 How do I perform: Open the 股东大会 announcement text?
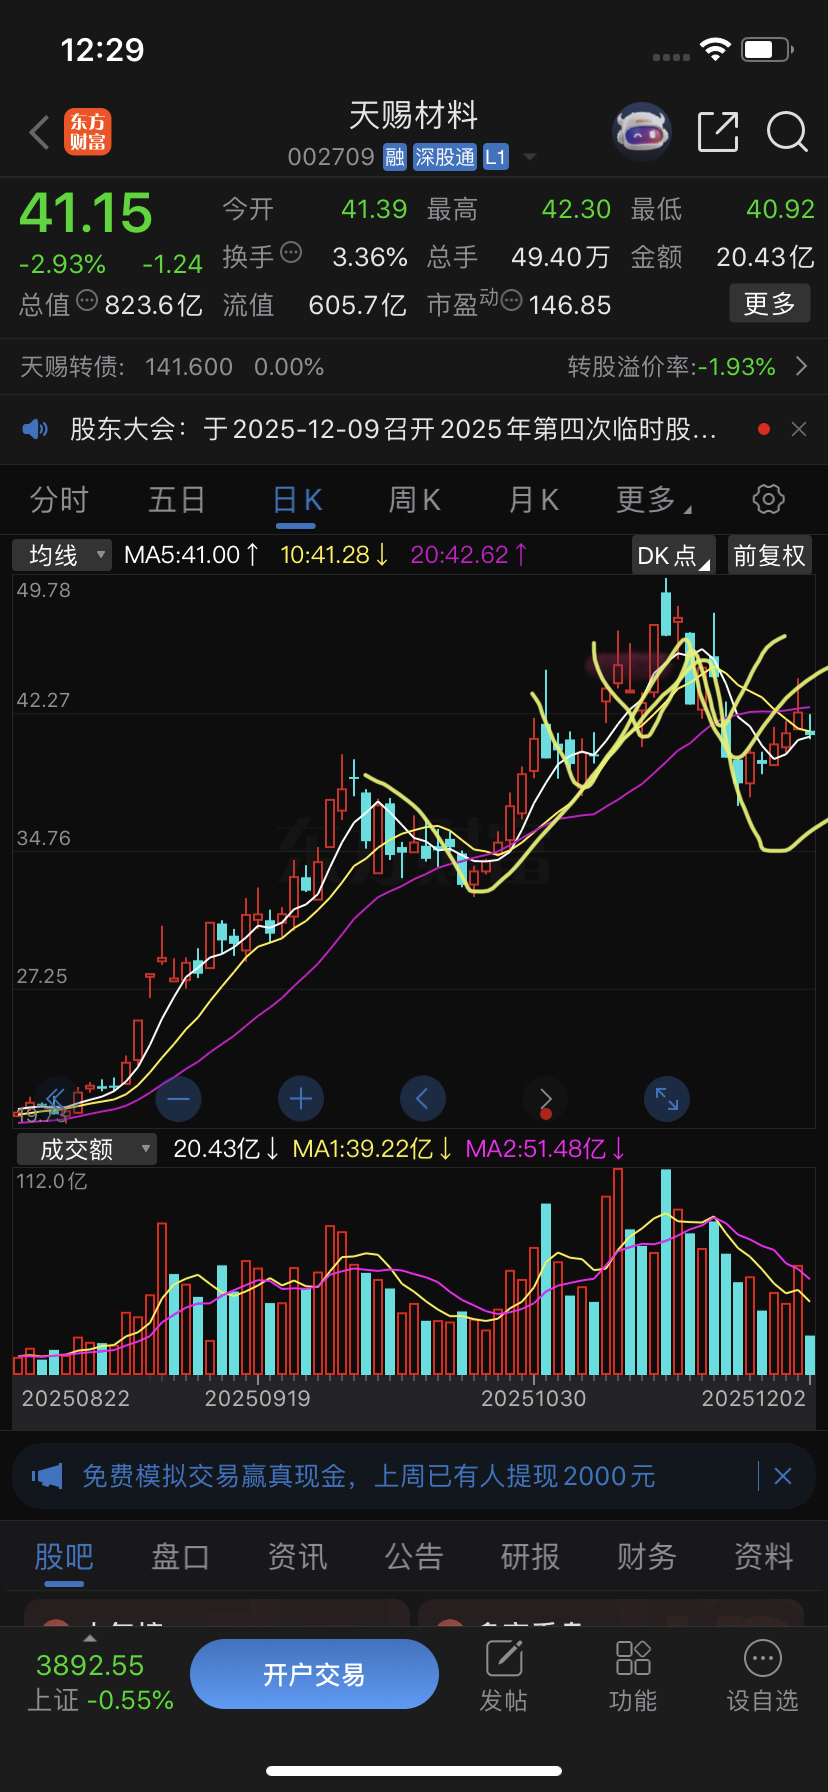coord(393,429)
